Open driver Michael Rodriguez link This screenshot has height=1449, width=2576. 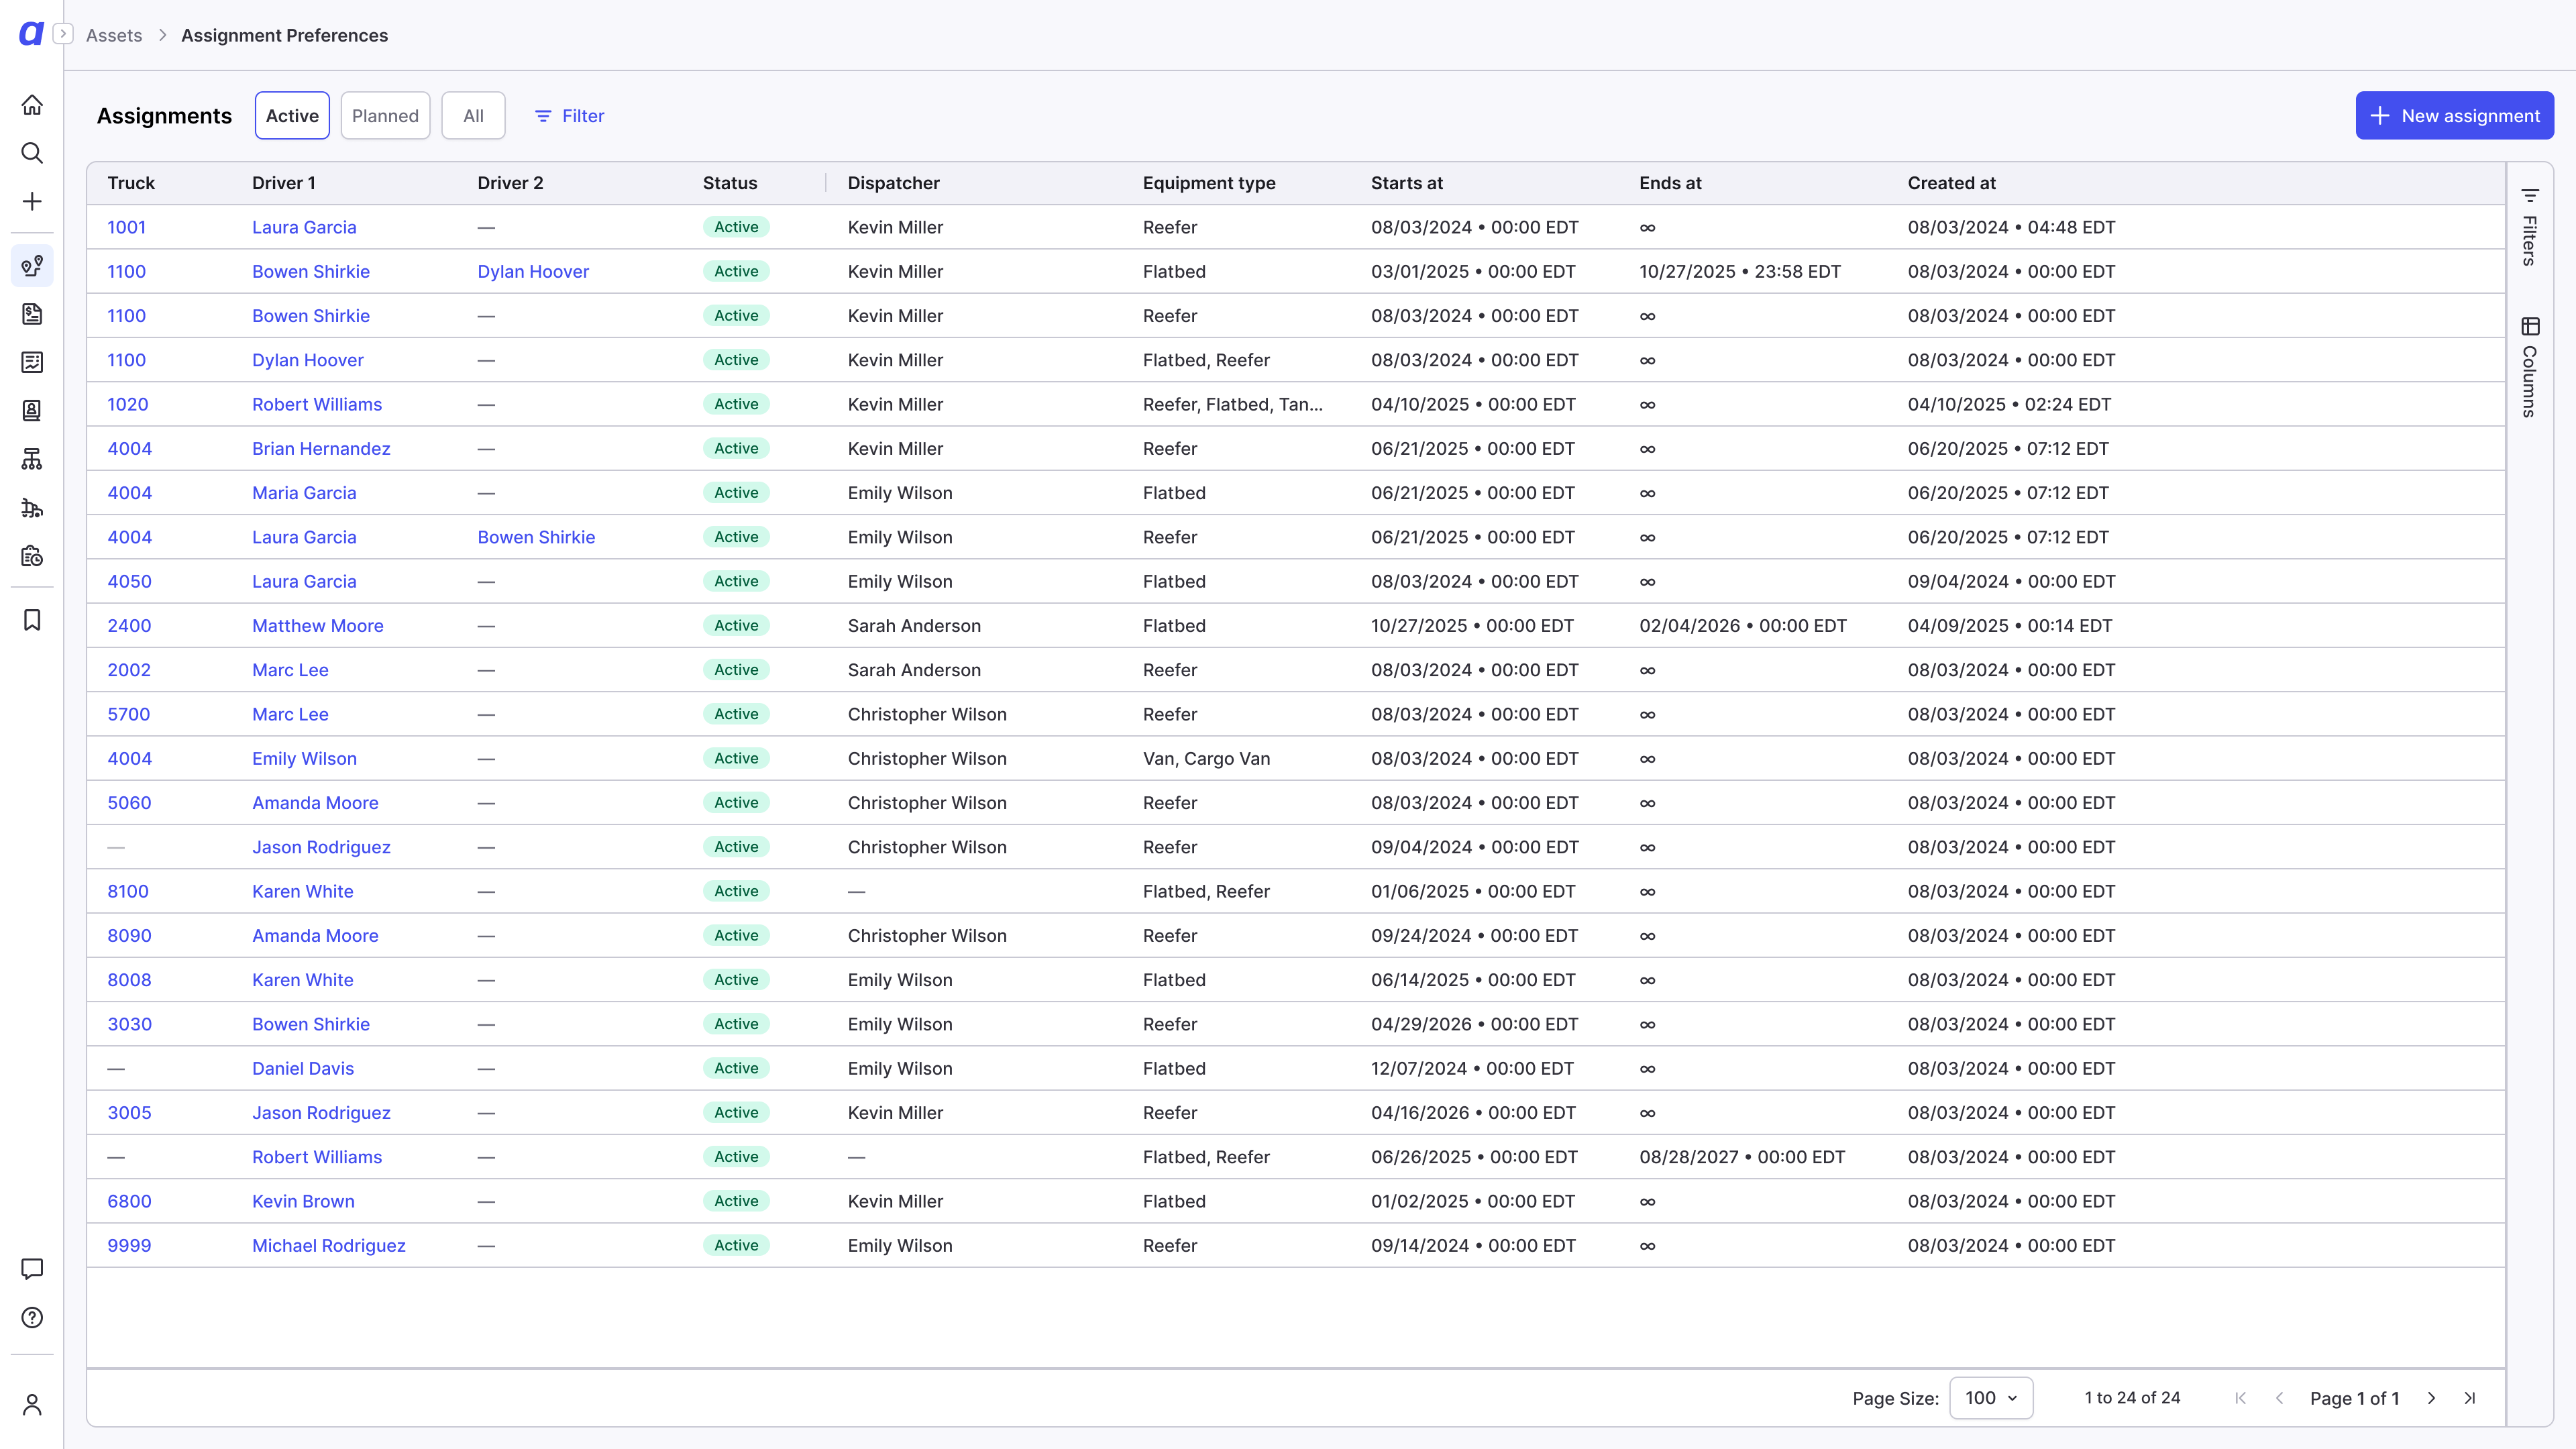[x=328, y=1246]
